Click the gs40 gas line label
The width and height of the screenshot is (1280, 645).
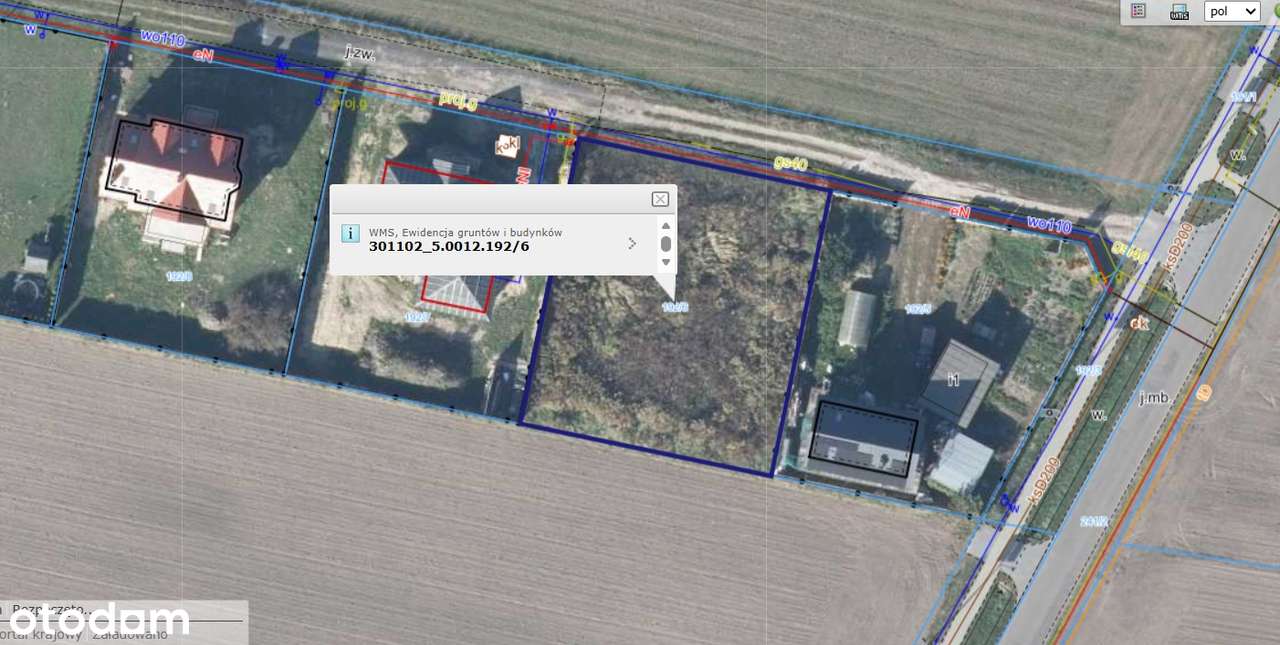[790, 163]
